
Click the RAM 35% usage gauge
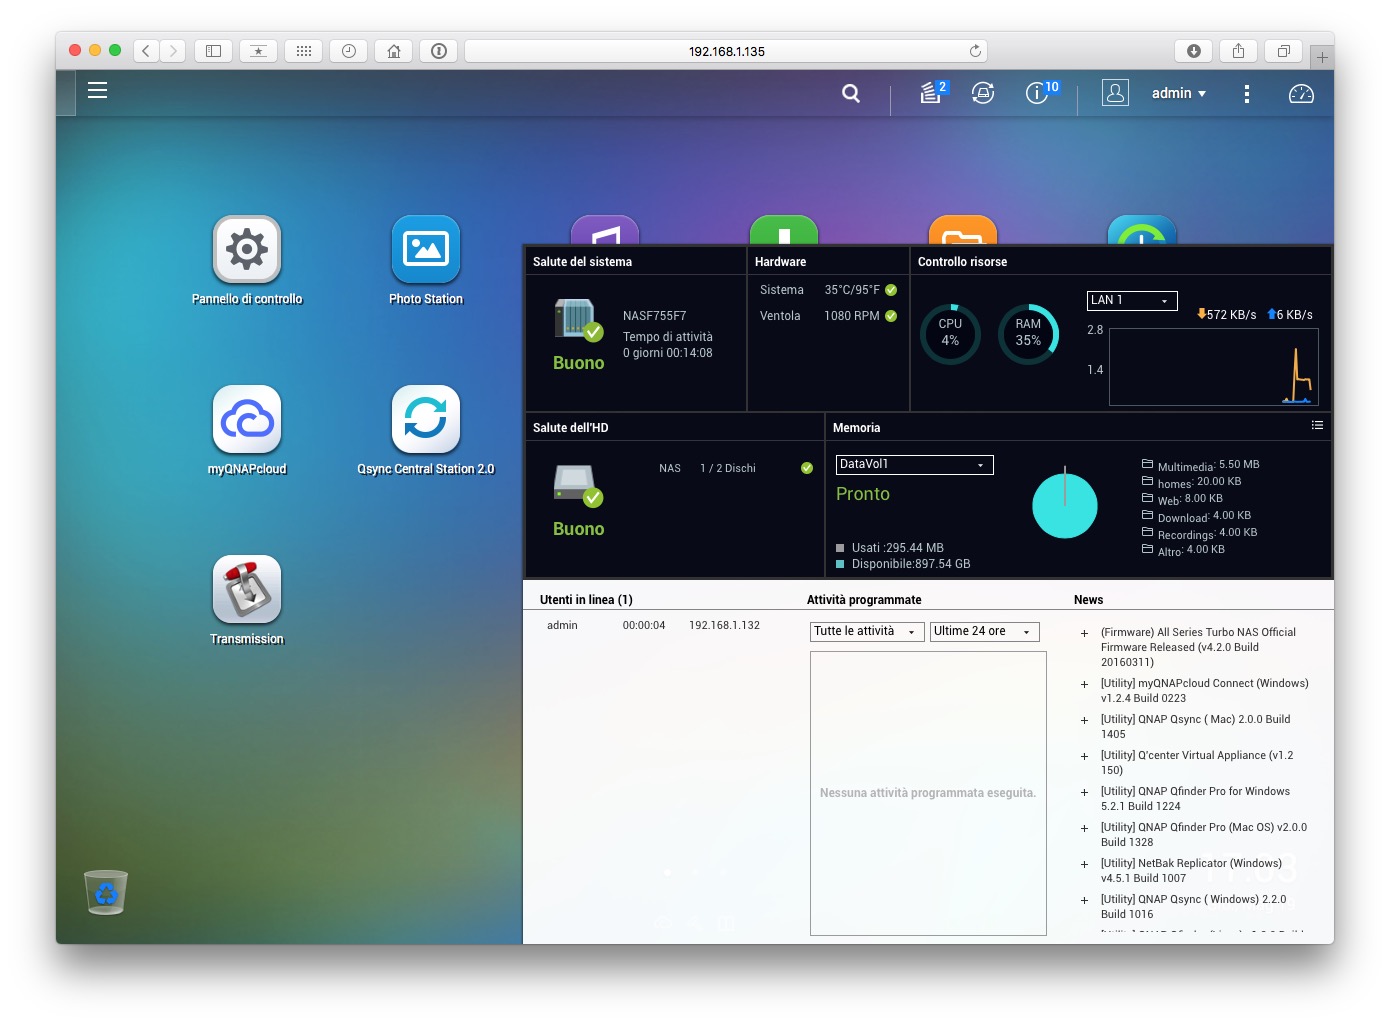(x=1028, y=334)
